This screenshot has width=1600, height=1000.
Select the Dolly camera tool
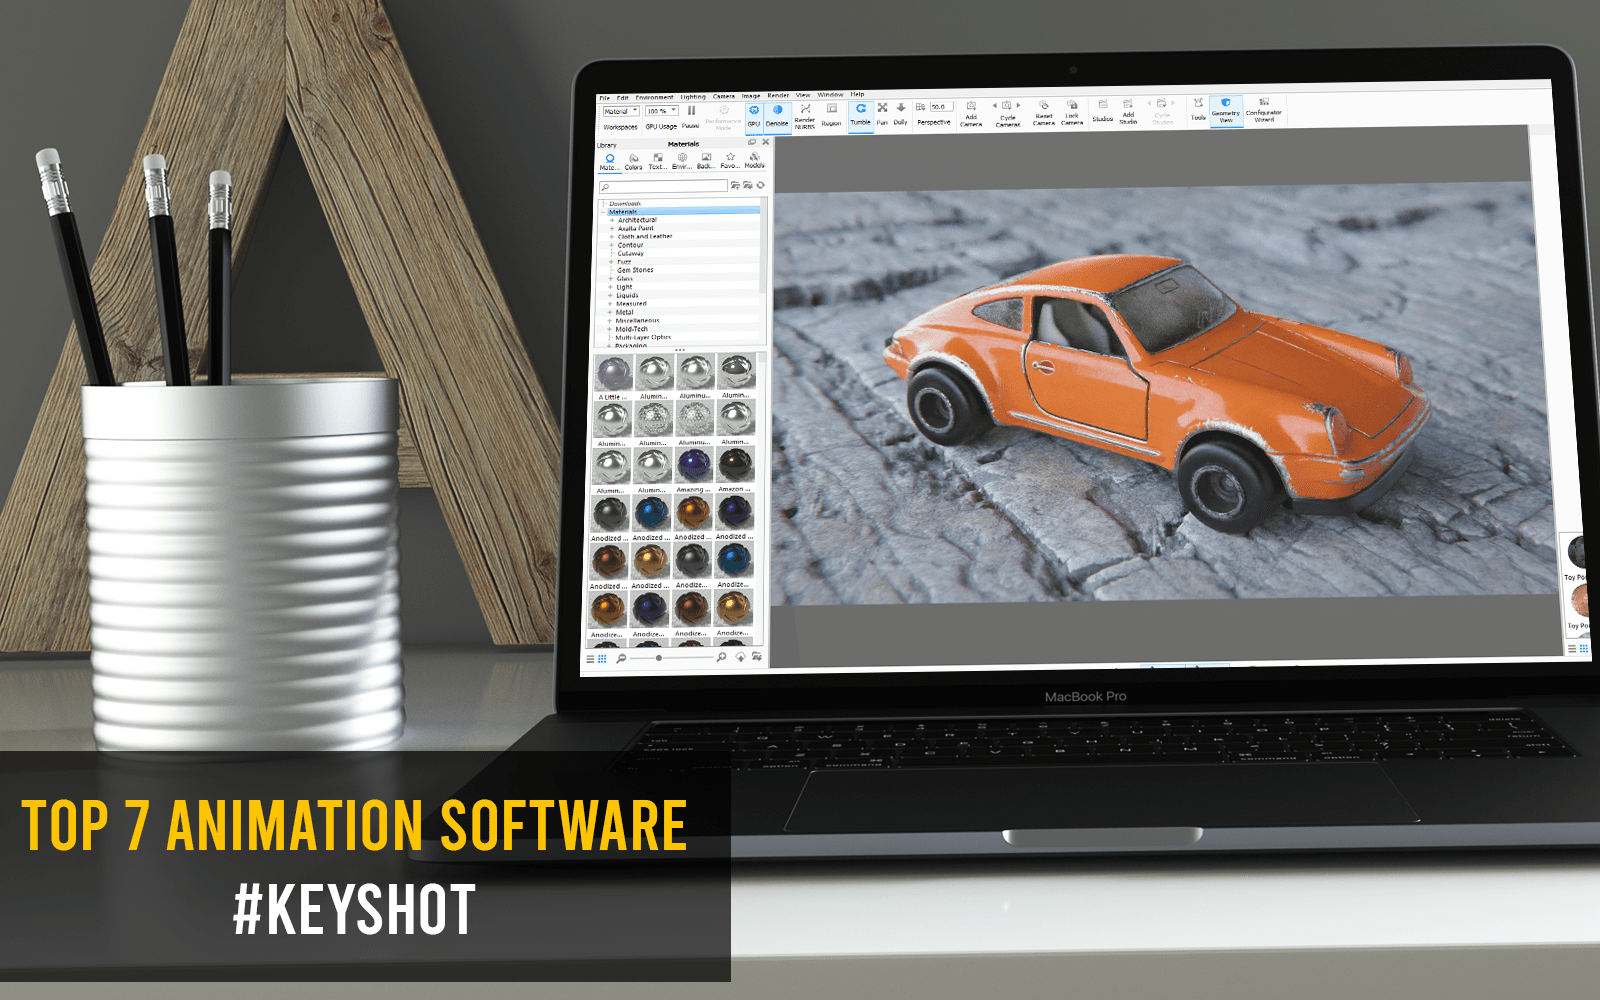point(901,114)
